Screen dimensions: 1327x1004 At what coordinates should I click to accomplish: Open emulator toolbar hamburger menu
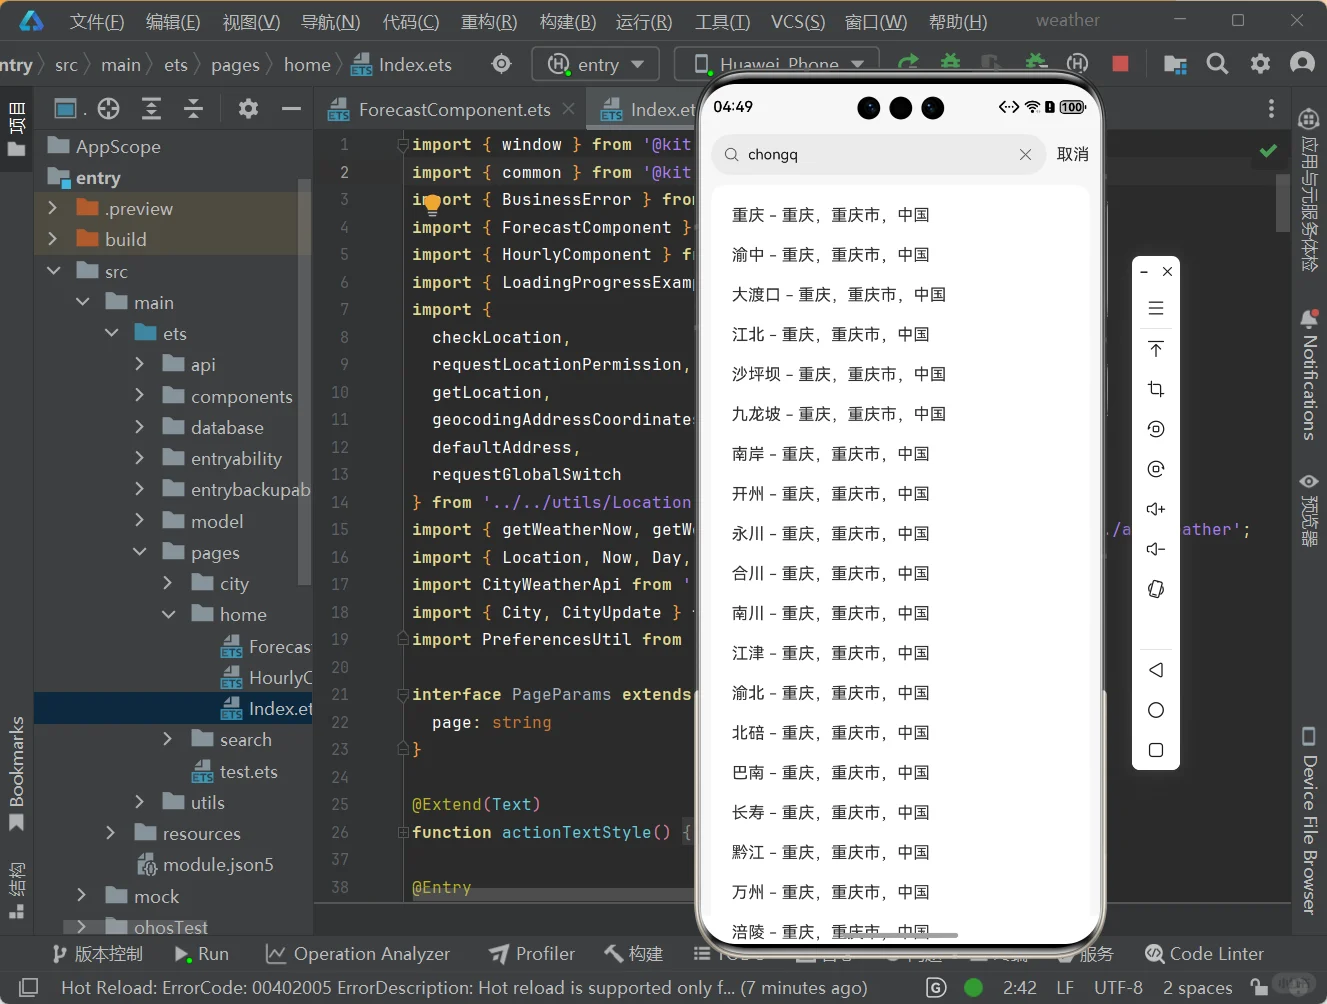click(x=1156, y=308)
